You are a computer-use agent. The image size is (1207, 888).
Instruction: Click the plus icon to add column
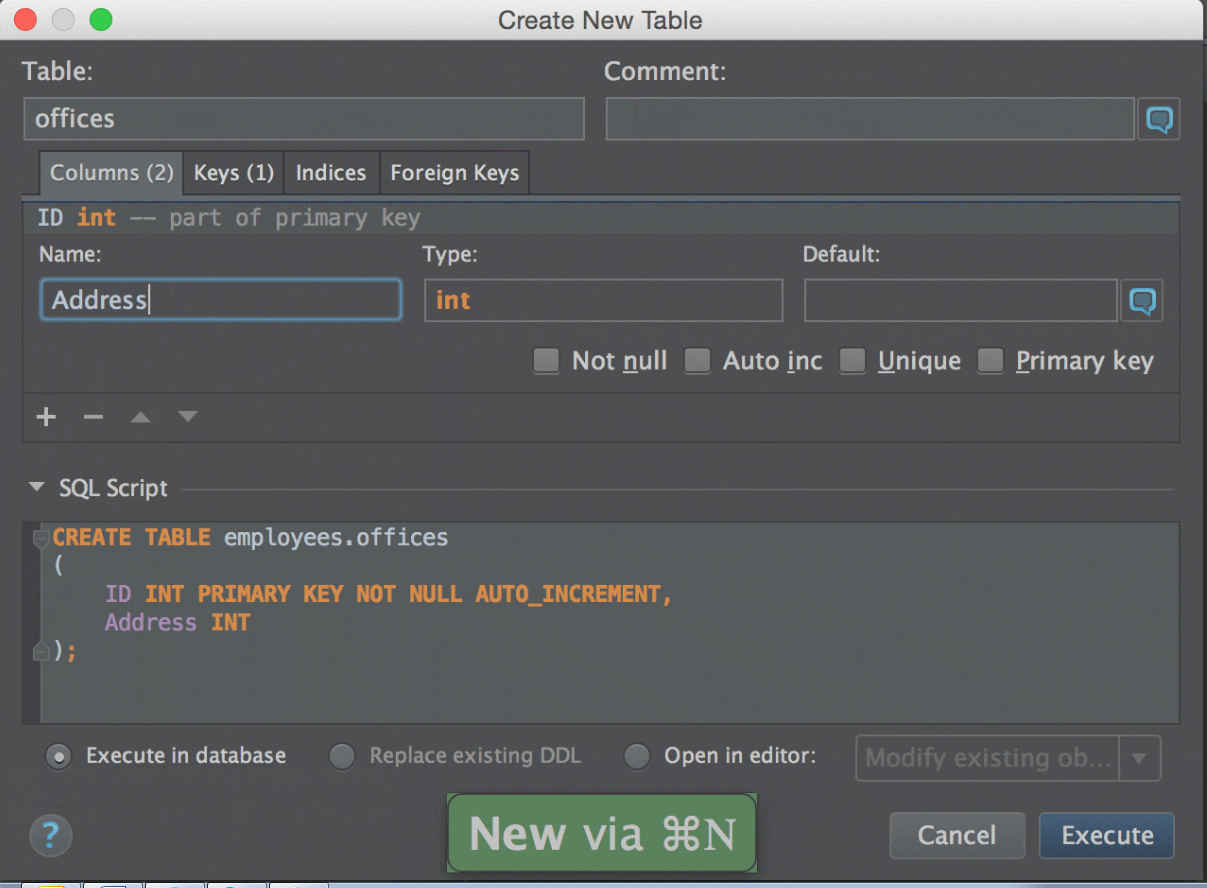[x=46, y=417]
